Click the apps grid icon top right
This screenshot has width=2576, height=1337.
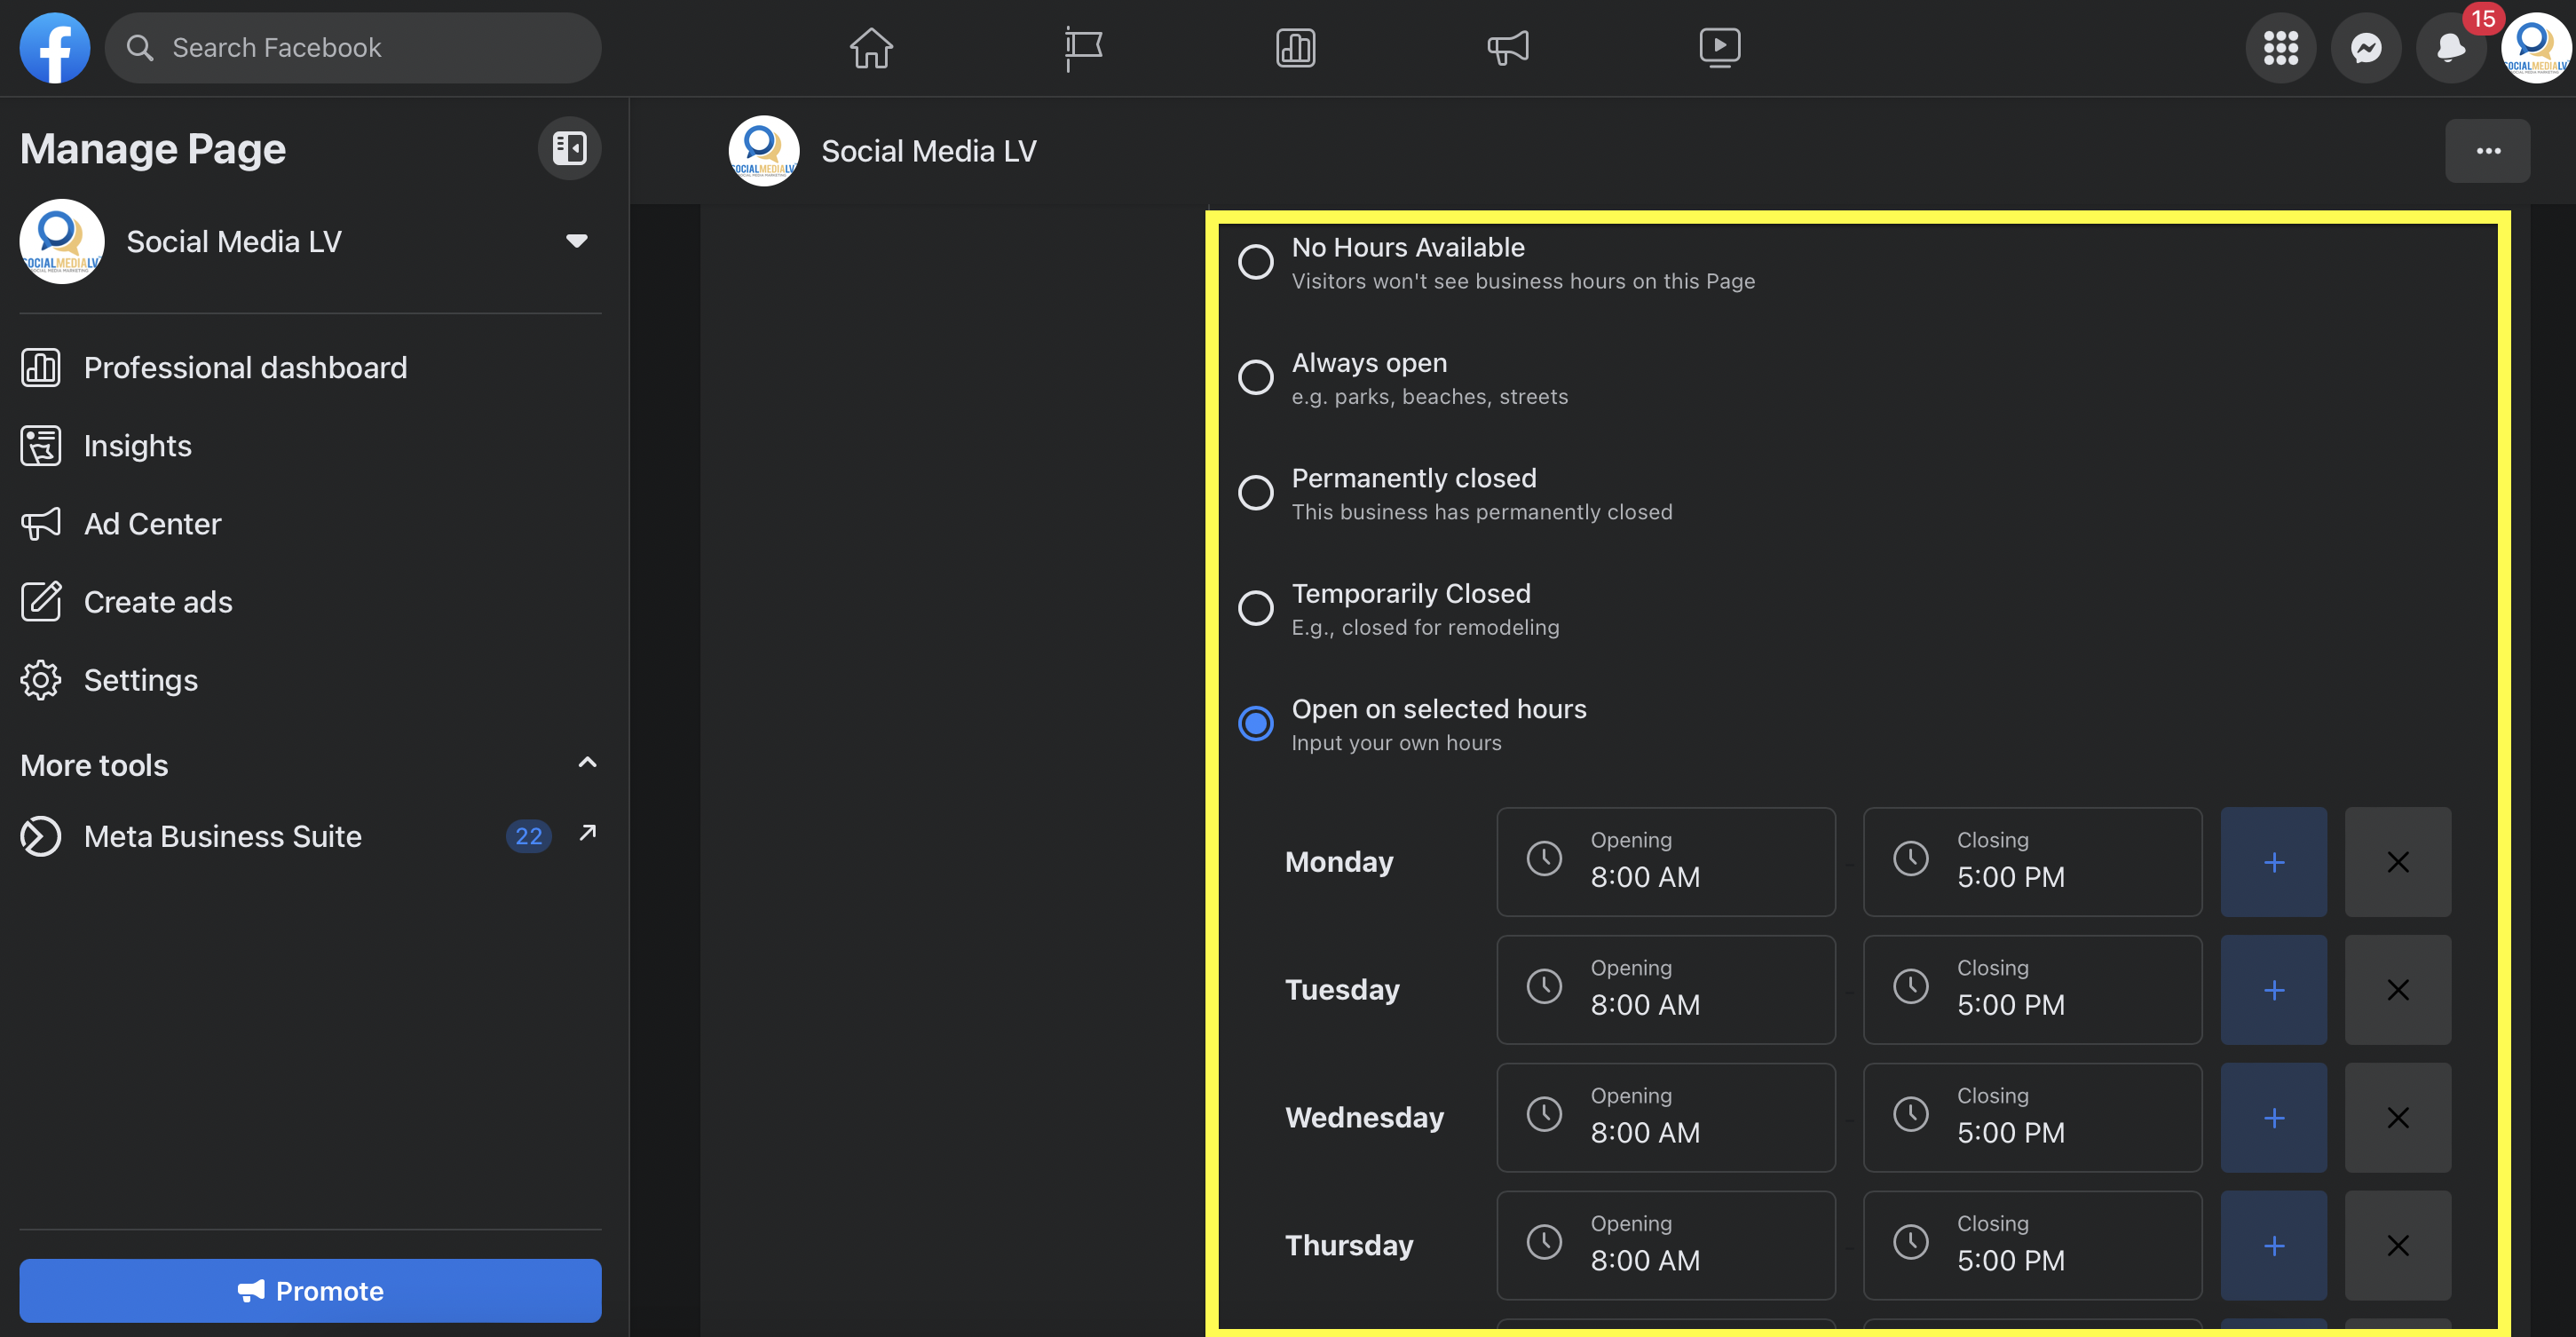pyautogui.click(x=2281, y=46)
